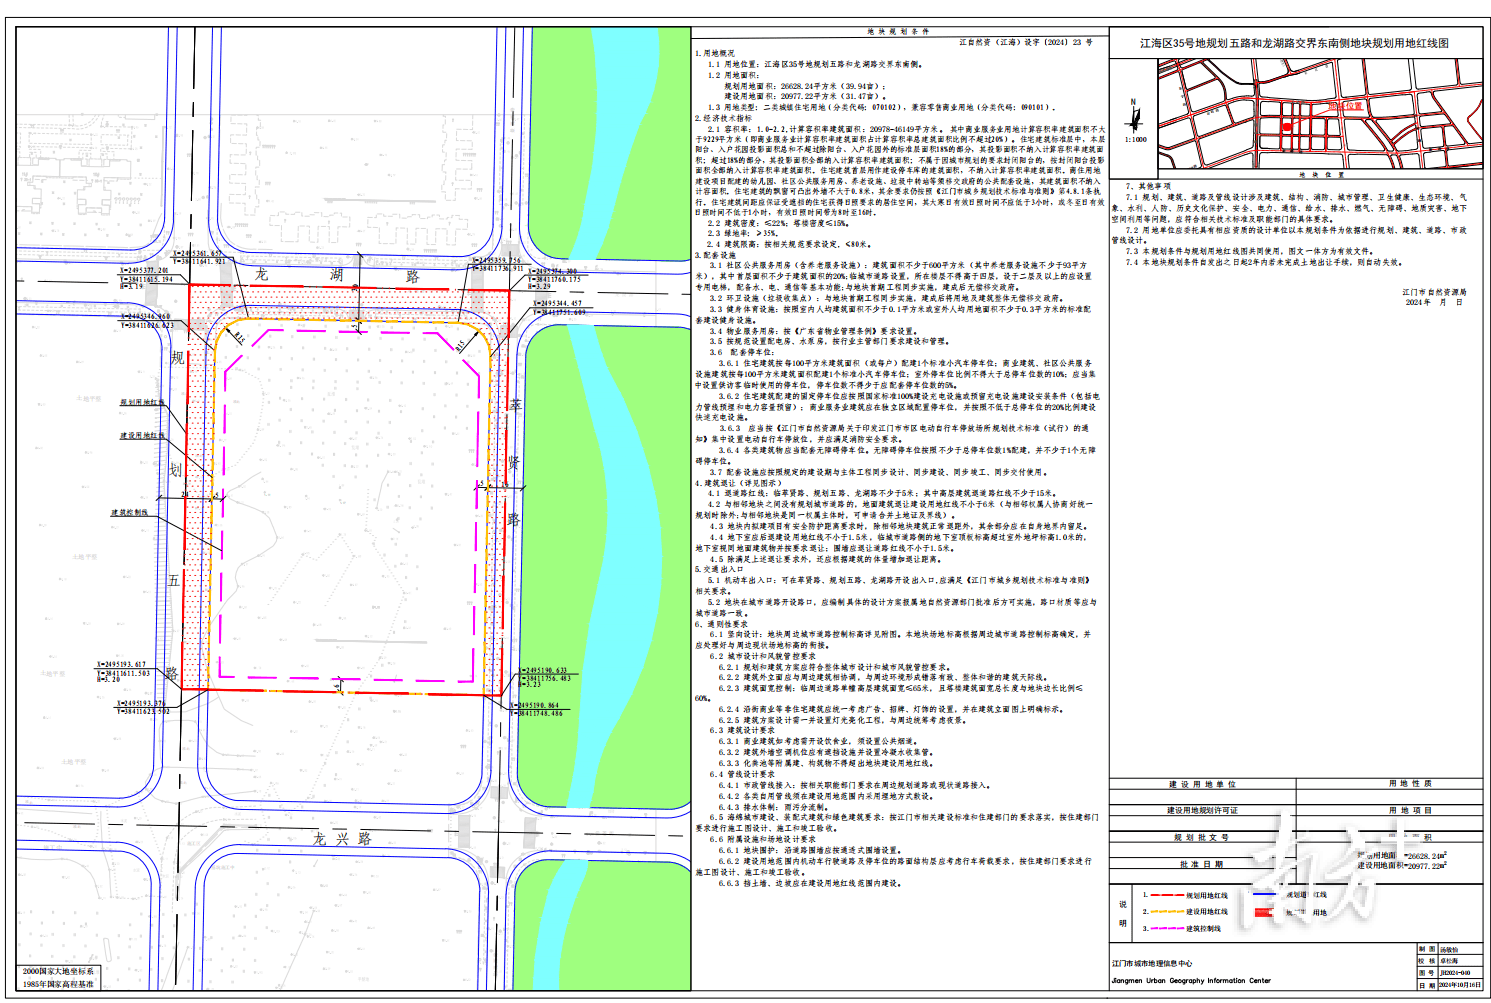Click the 规划用地红线 callout label on map

click(142, 402)
